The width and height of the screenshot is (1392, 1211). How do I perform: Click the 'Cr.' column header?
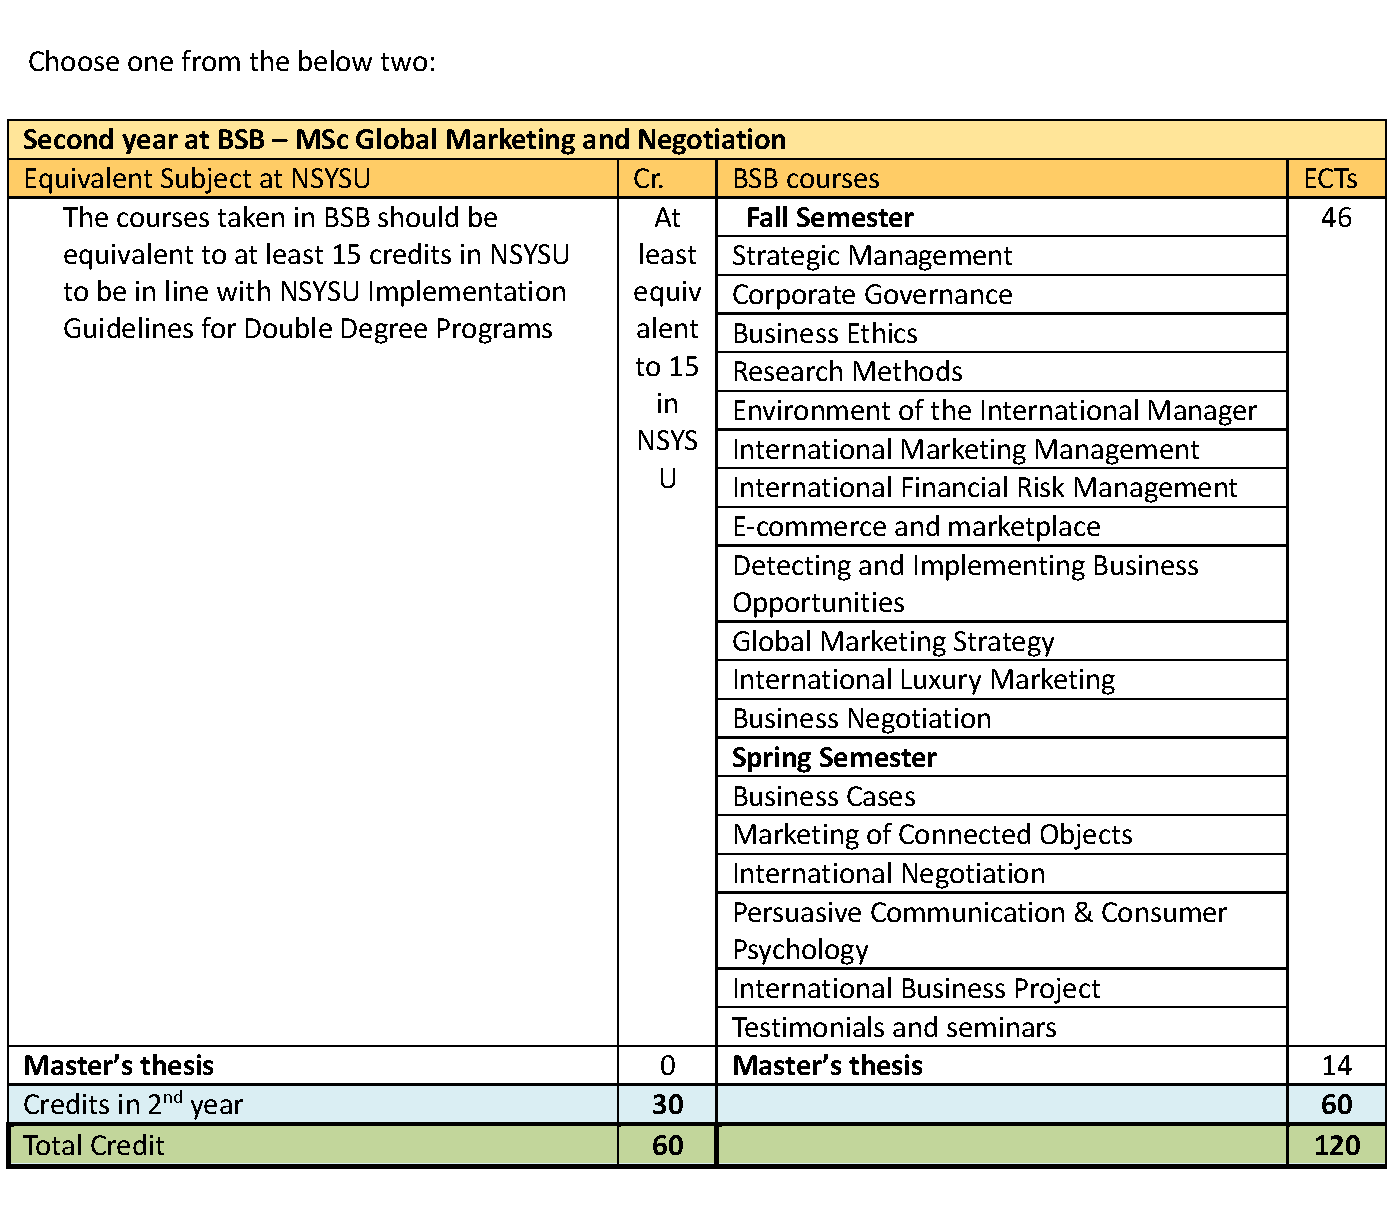(x=648, y=179)
